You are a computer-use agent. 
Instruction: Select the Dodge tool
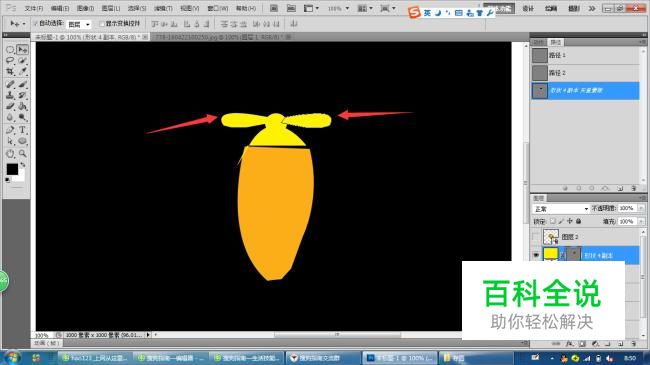tap(22, 117)
